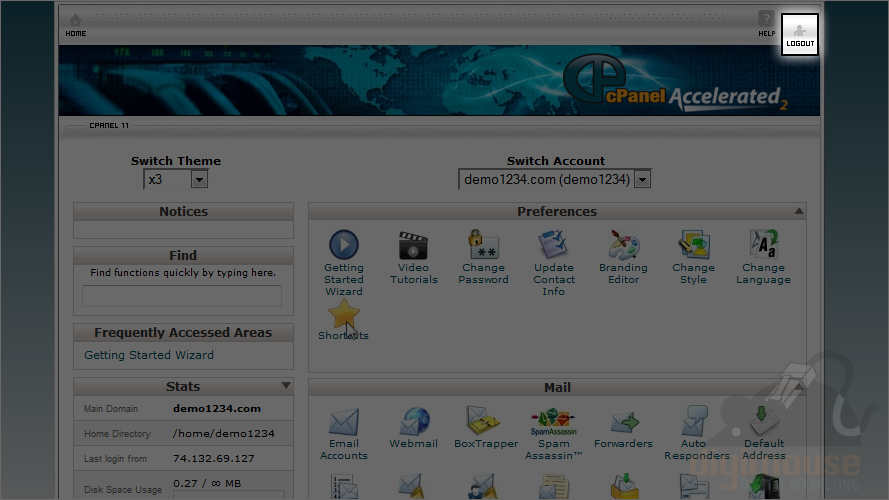Click the Find functions search field
This screenshot has height=500, width=889.
182,296
